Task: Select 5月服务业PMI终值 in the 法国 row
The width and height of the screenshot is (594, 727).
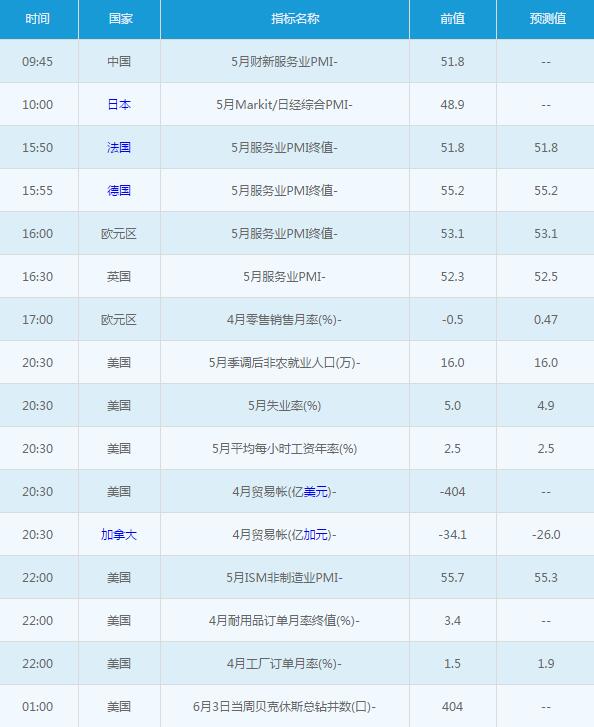Action: pos(284,147)
